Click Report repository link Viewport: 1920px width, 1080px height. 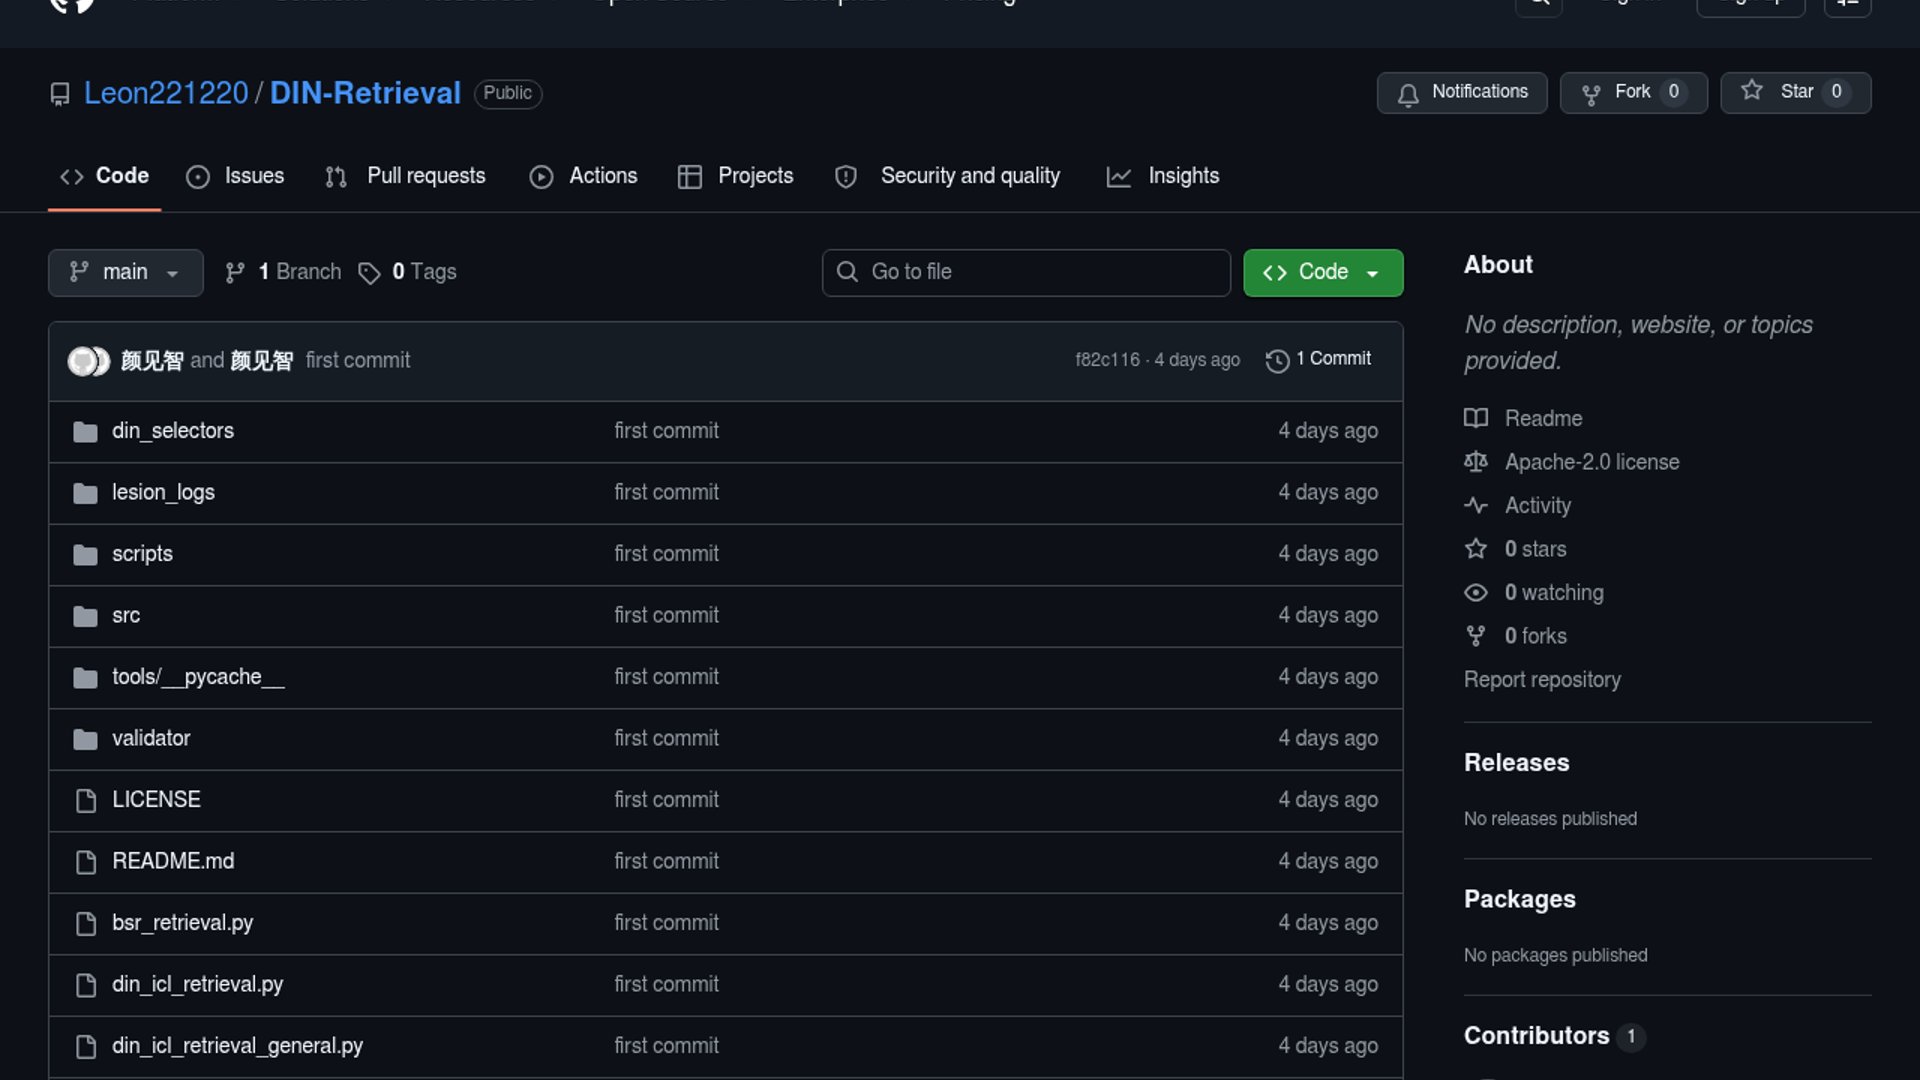pos(1542,680)
